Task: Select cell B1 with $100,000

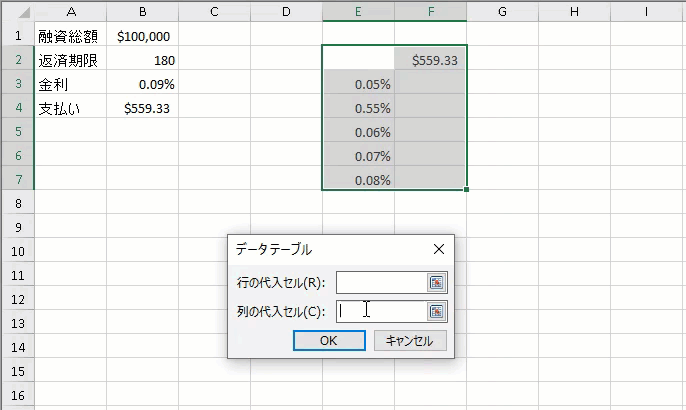Action: click(x=143, y=36)
